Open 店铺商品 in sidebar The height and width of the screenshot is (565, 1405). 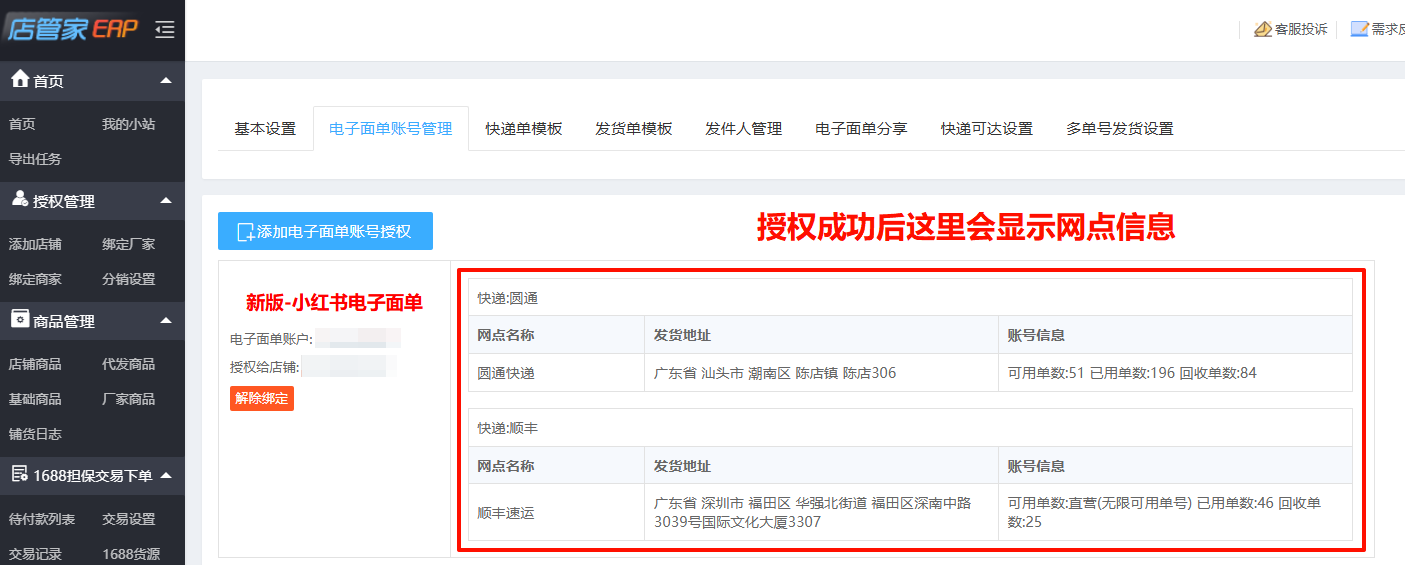(x=35, y=364)
